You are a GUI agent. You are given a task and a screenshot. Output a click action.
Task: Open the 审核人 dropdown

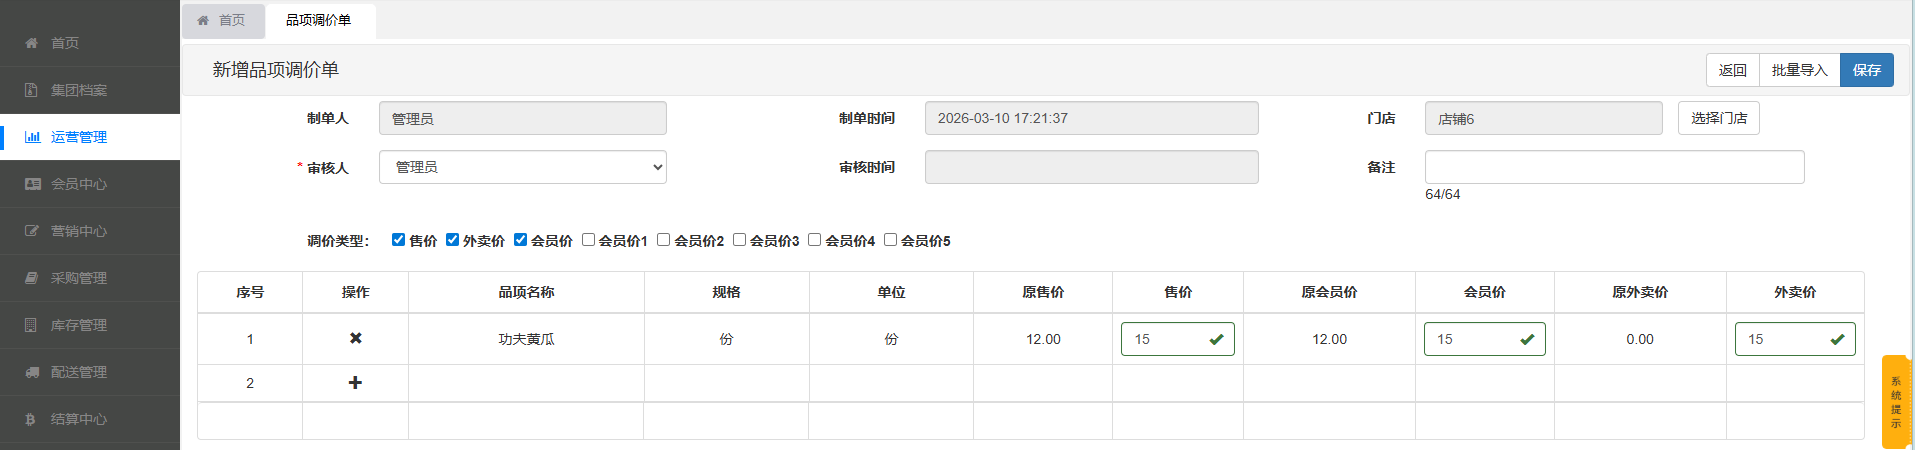pos(522,167)
